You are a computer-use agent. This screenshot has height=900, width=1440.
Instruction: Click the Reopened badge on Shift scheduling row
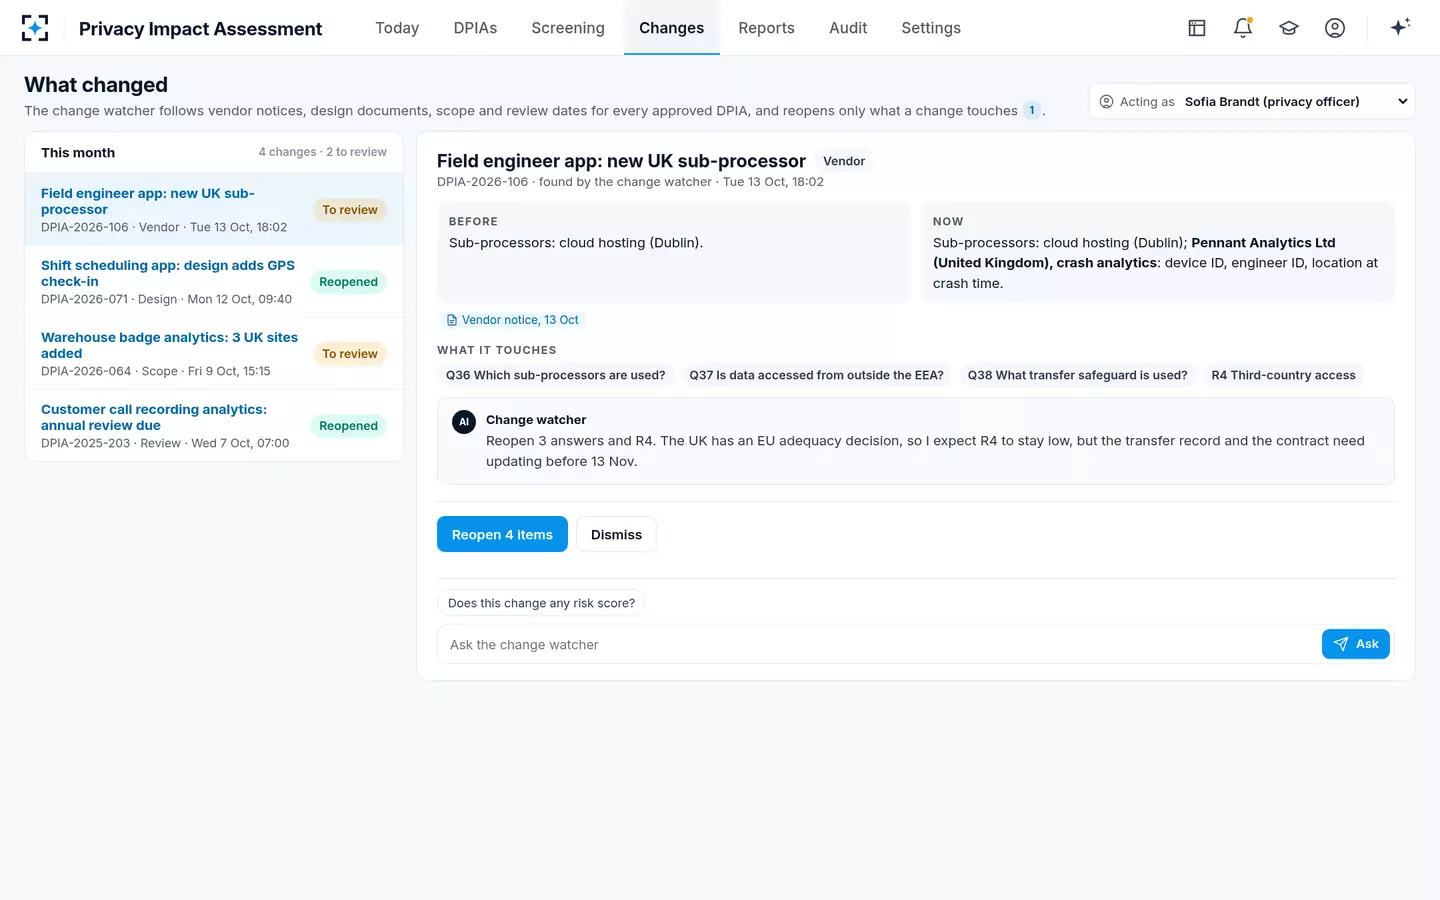click(x=348, y=282)
